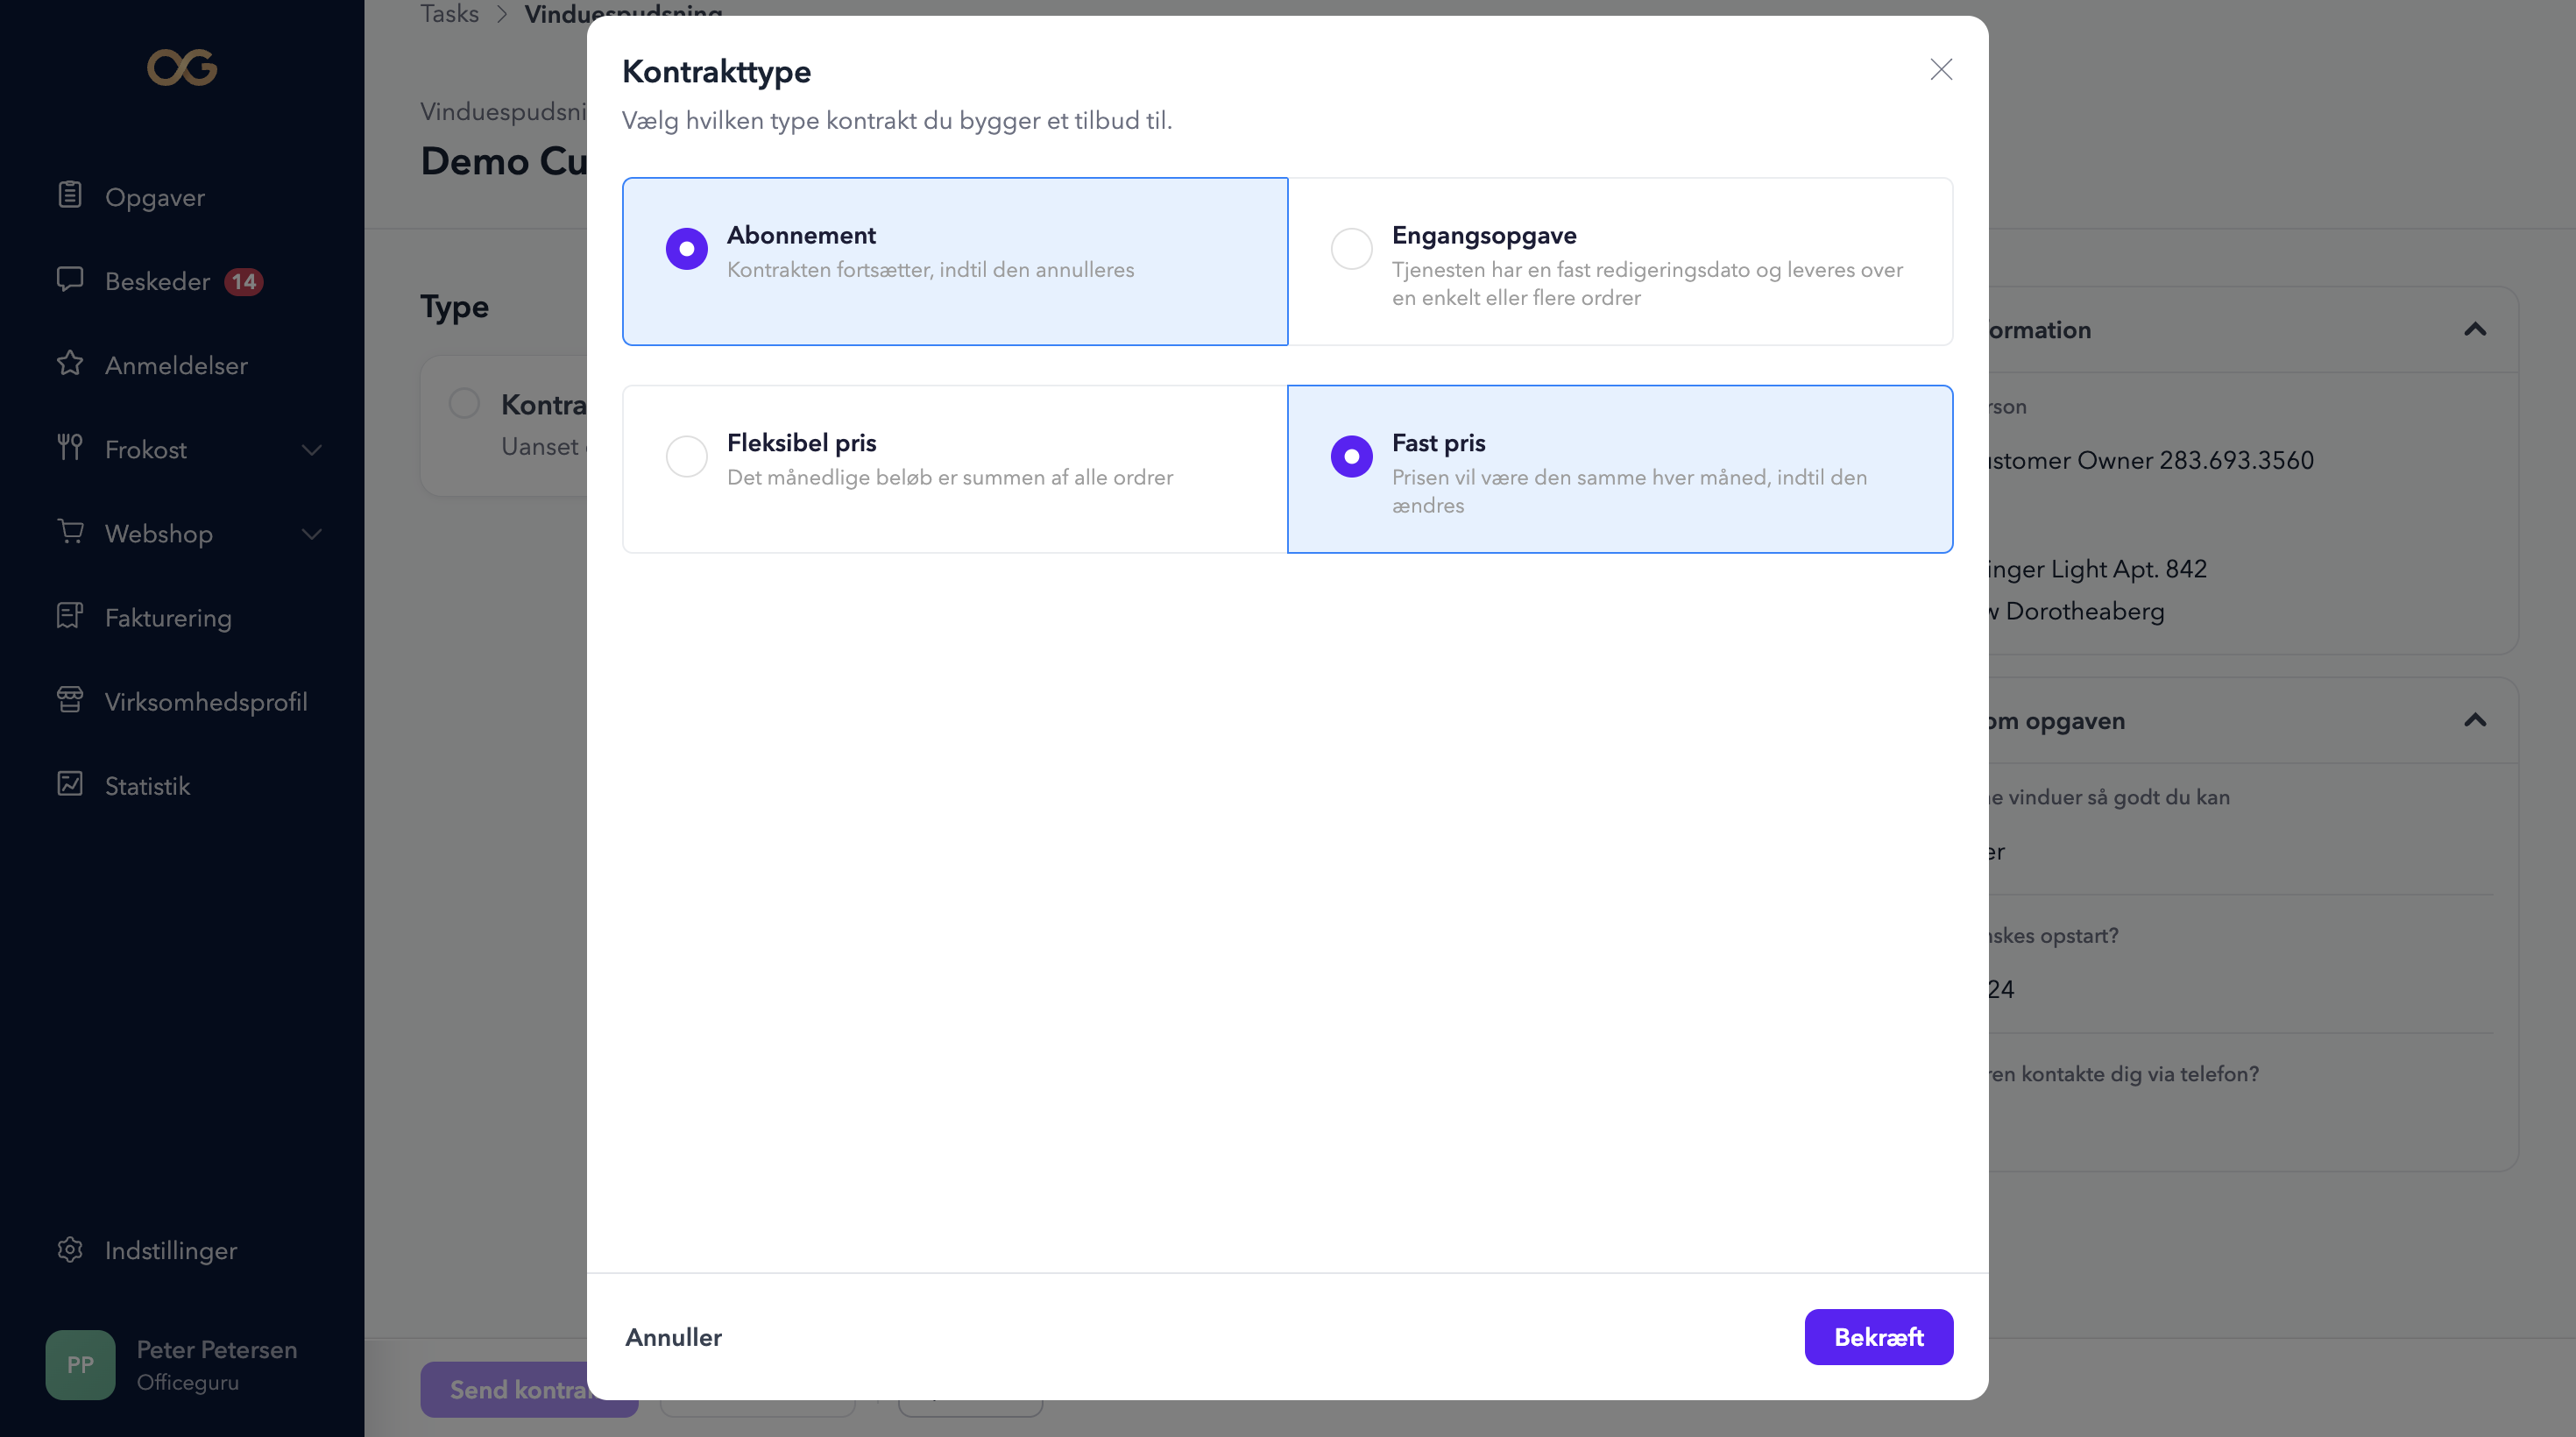Close the Kontrakttype dialog with the X

tap(1941, 69)
